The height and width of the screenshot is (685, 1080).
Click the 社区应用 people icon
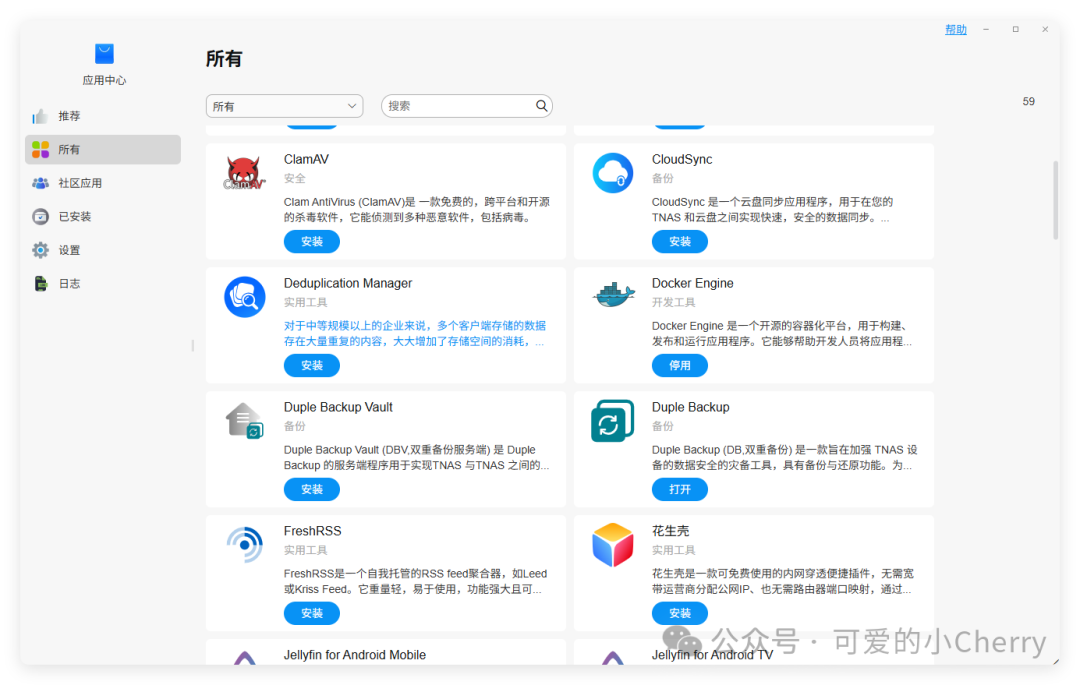[41, 183]
